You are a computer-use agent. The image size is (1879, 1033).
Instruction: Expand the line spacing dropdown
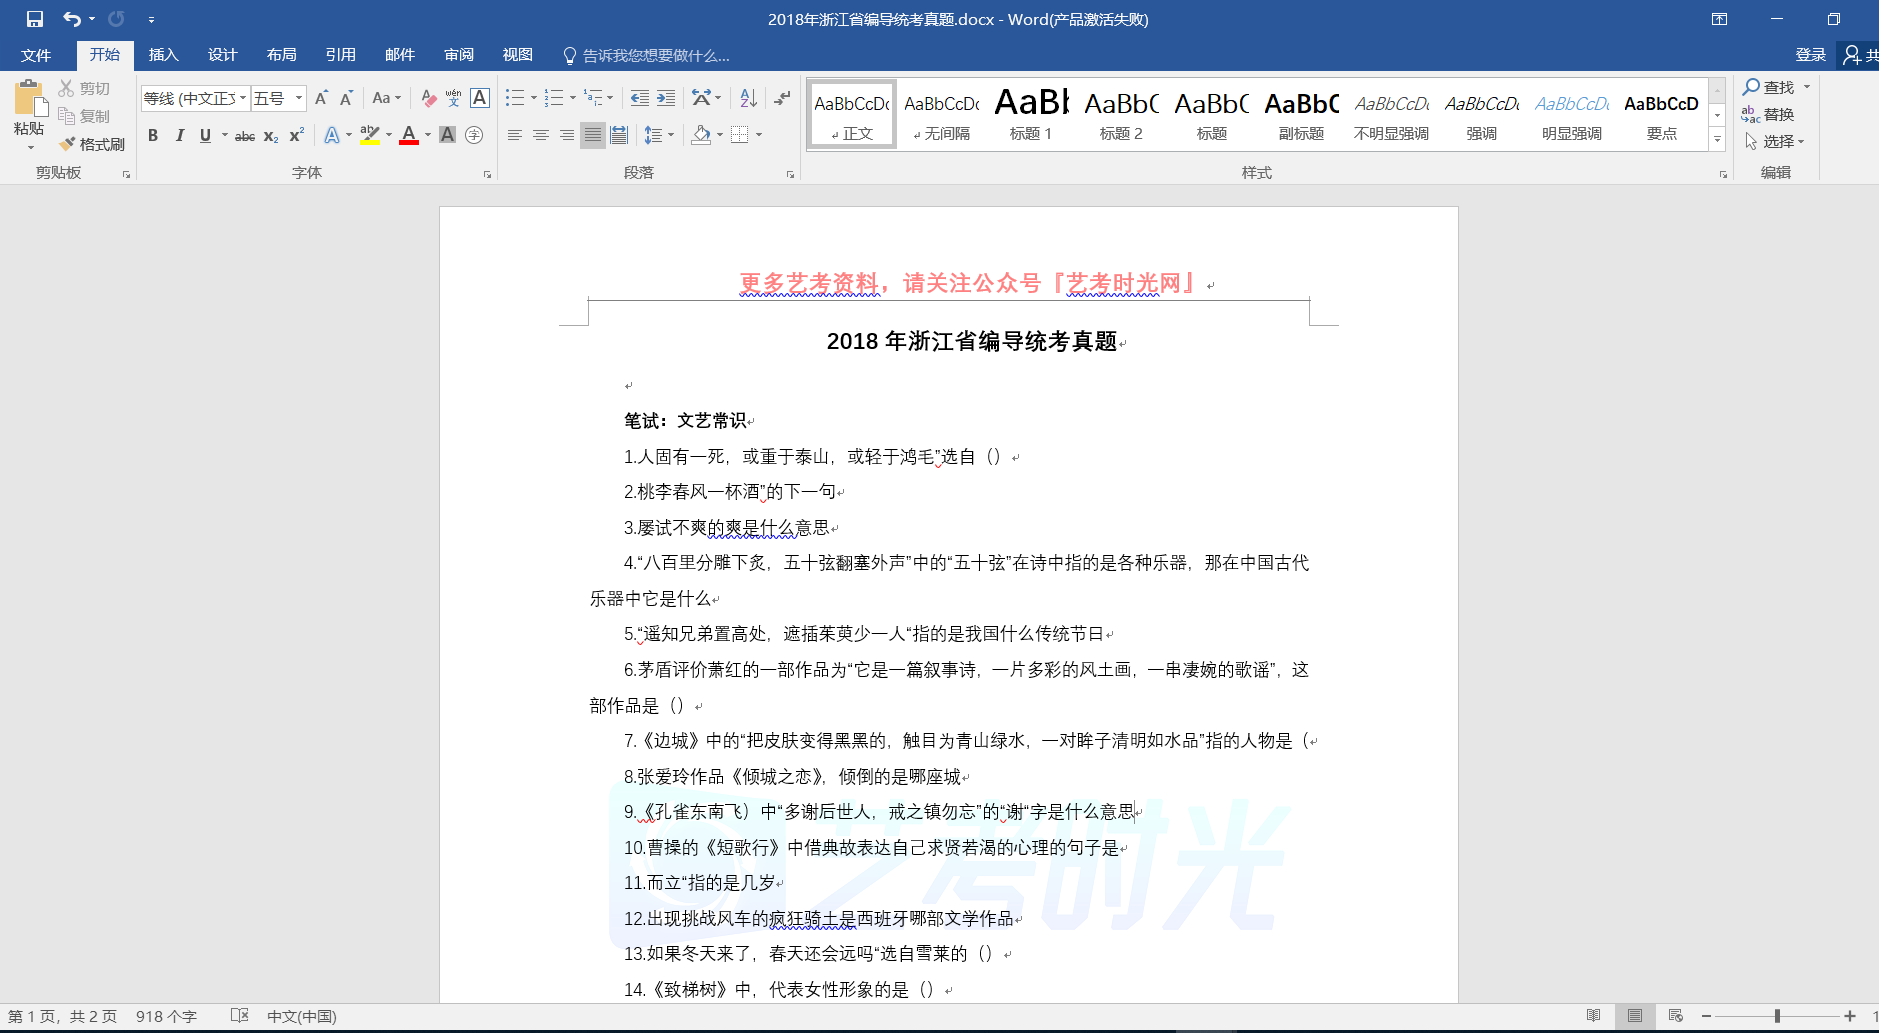coord(671,135)
